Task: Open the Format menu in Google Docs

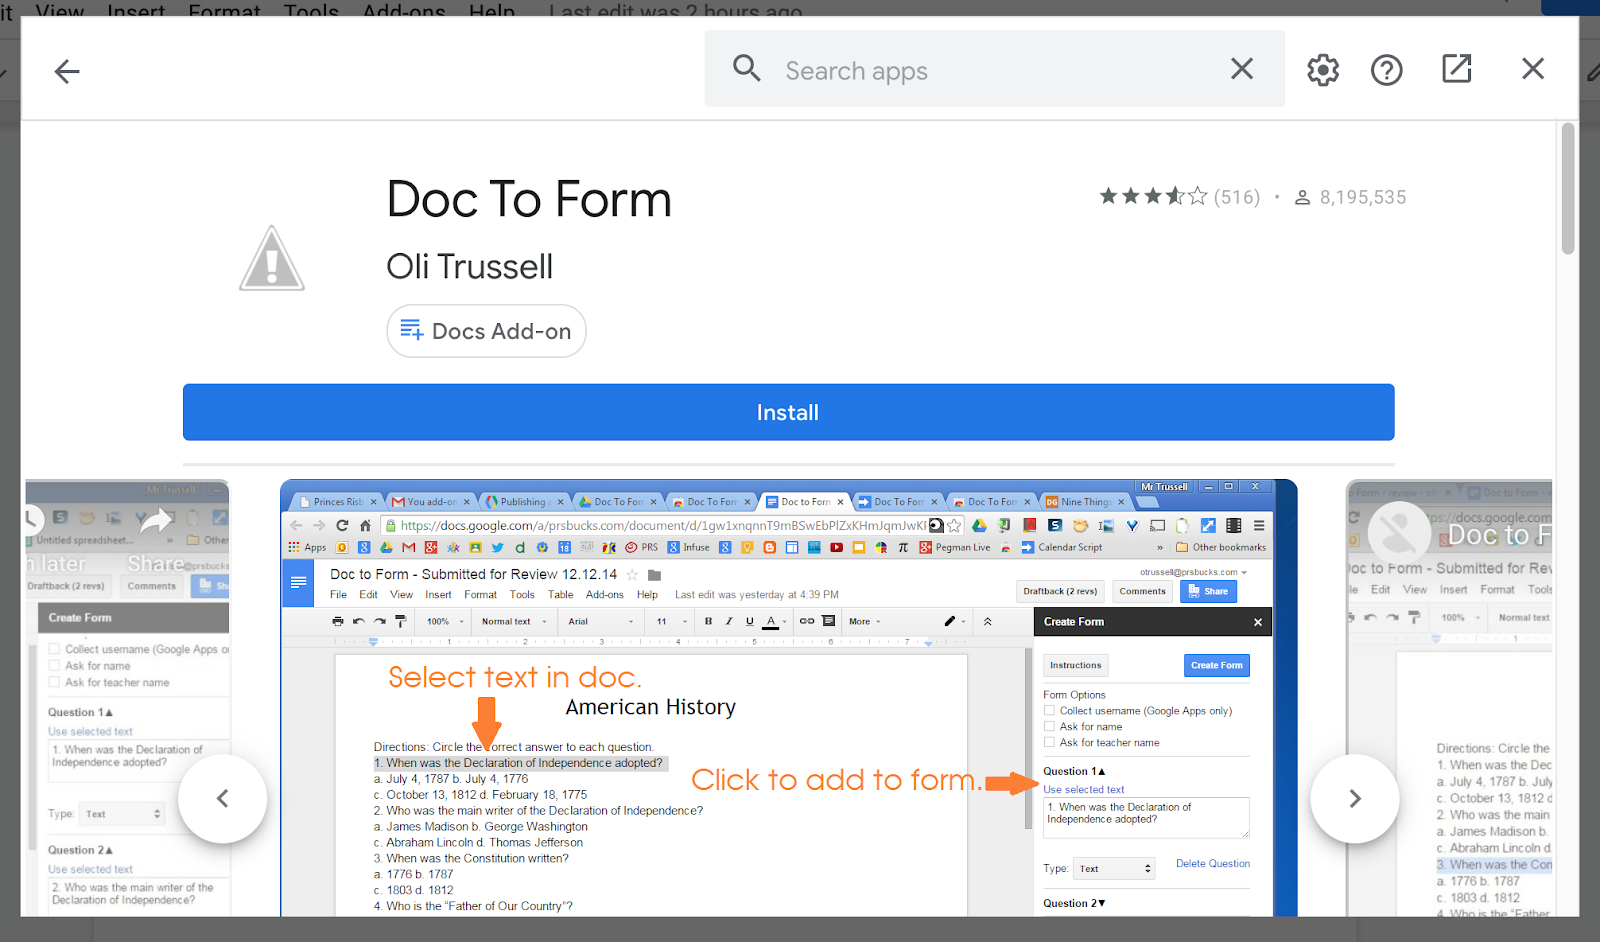Action: click(480, 594)
